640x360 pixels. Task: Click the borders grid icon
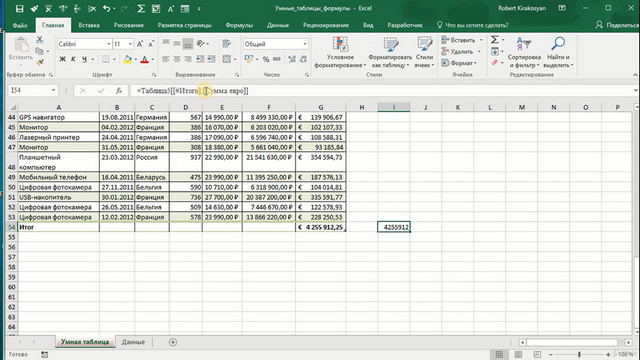[106, 59]
